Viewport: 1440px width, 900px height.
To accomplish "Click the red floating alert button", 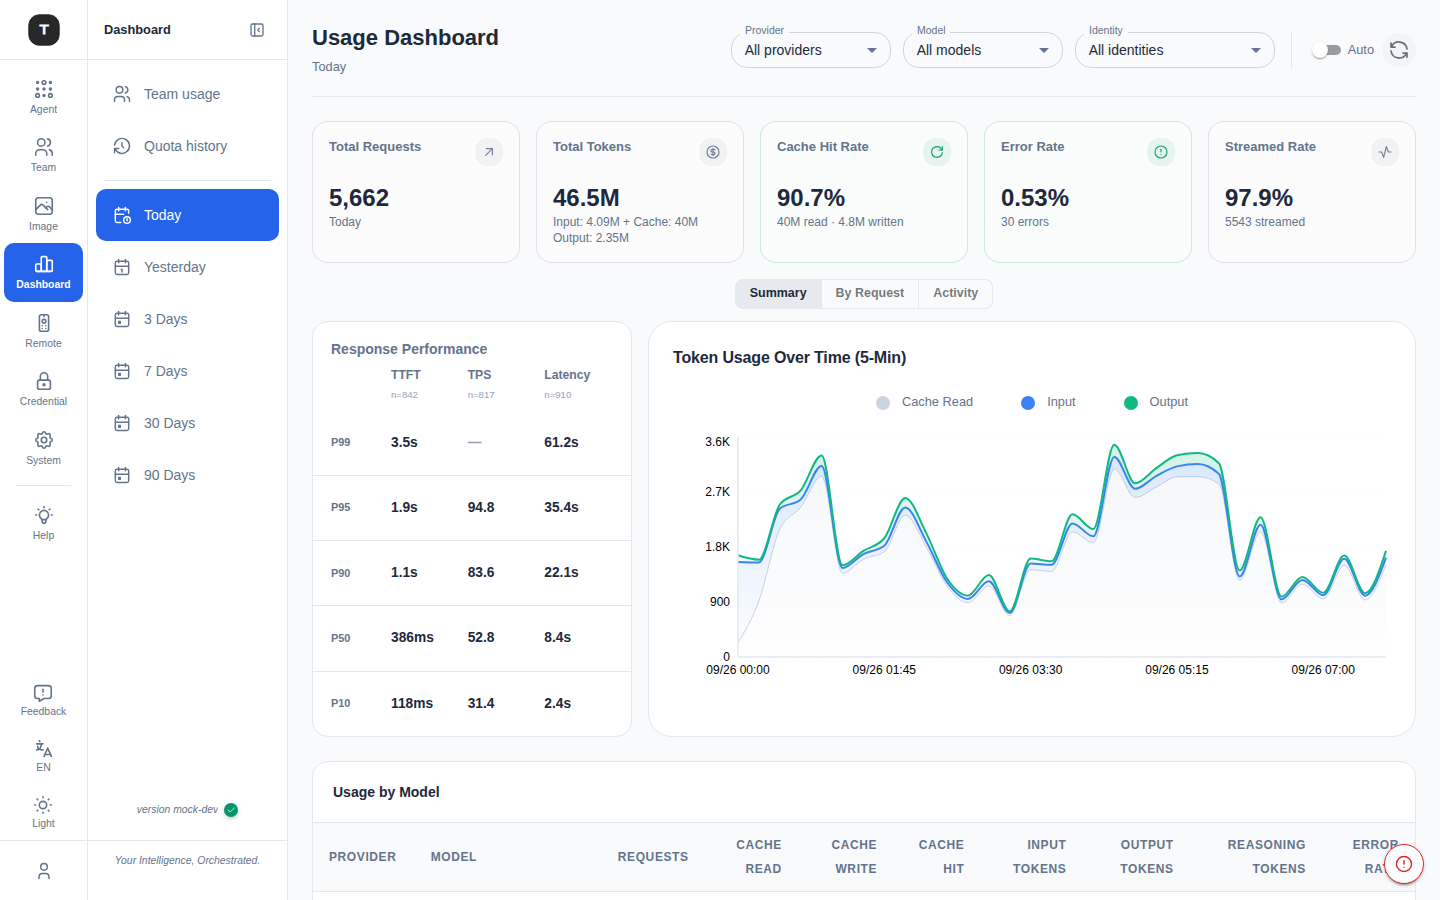I will (1404, 864).
